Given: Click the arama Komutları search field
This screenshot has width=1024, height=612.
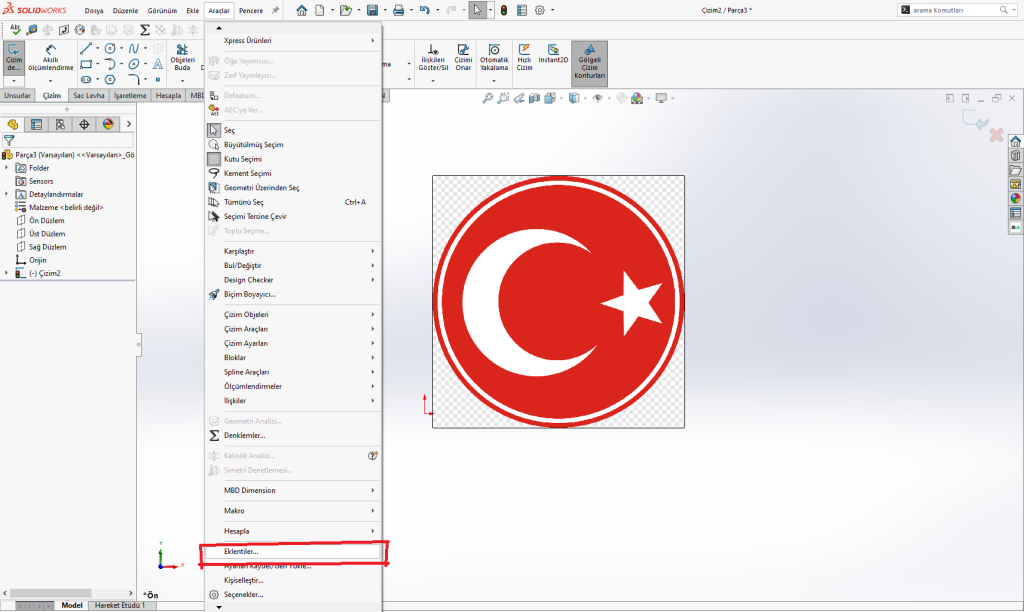Looking at the screenshot, I should click(950, 10).
